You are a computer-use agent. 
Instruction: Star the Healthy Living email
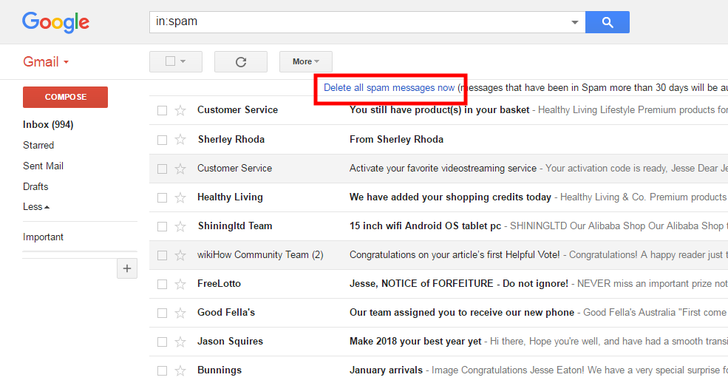point(180,197)
